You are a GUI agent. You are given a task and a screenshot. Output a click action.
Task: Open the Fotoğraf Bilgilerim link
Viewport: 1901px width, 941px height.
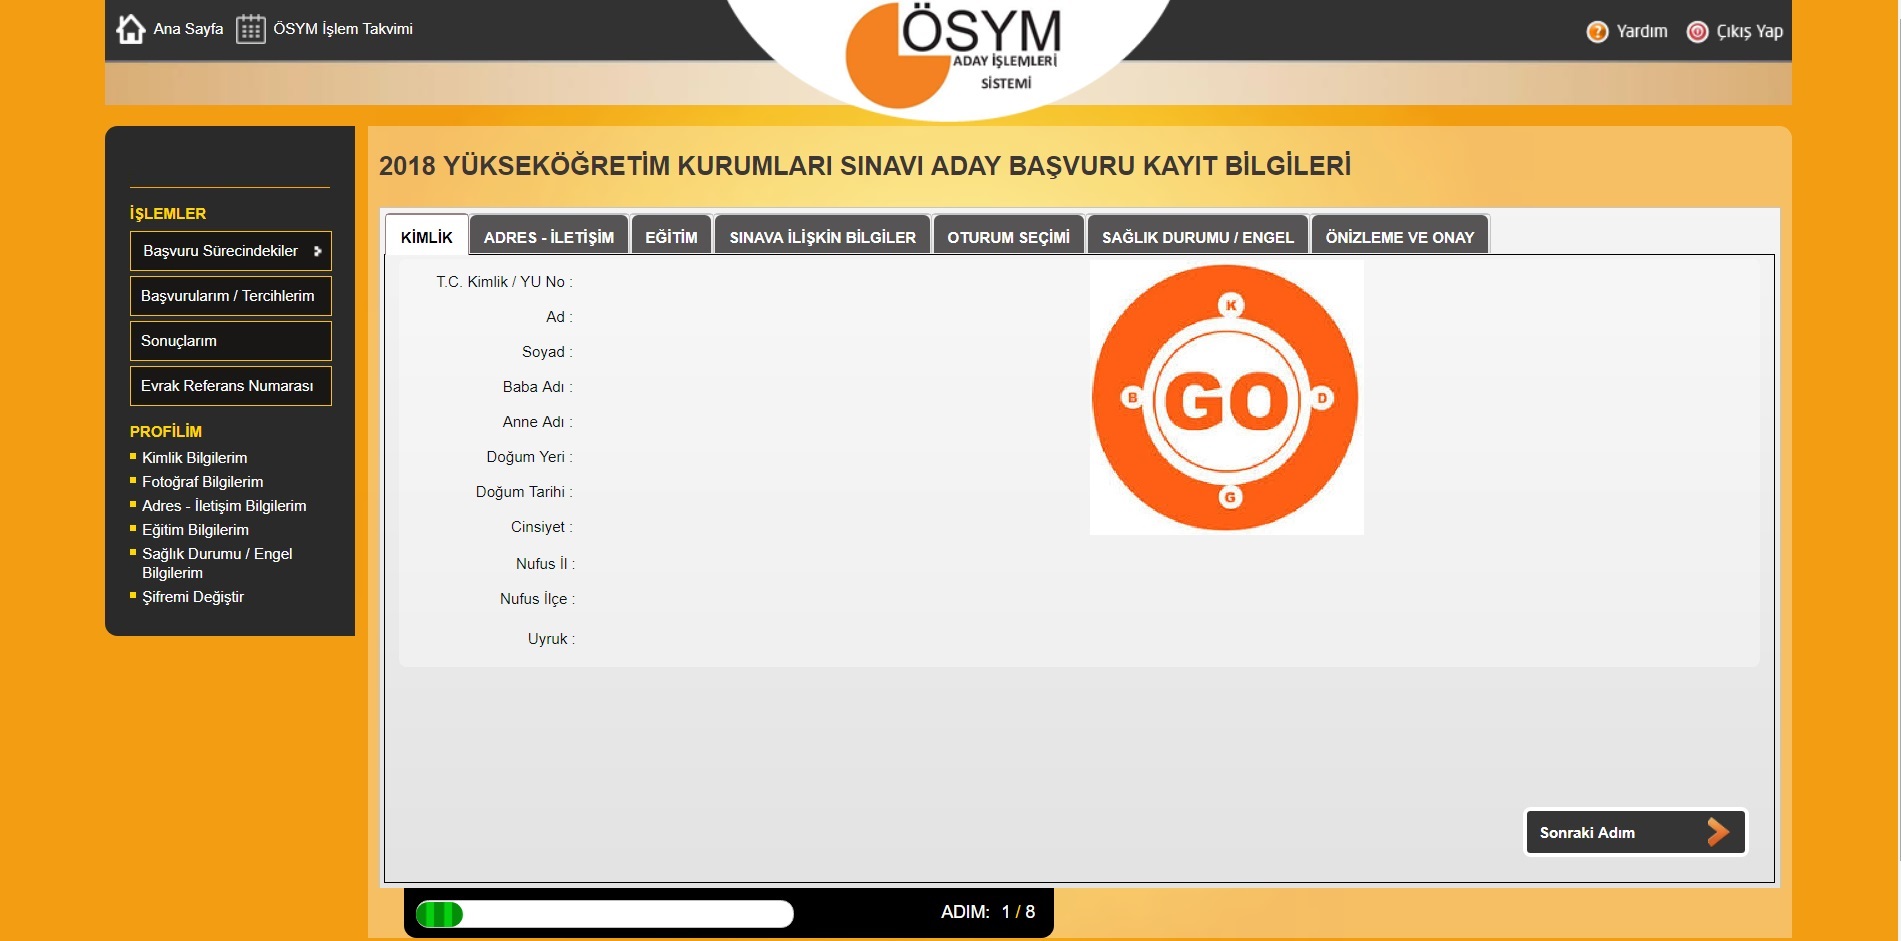(202, 482)
